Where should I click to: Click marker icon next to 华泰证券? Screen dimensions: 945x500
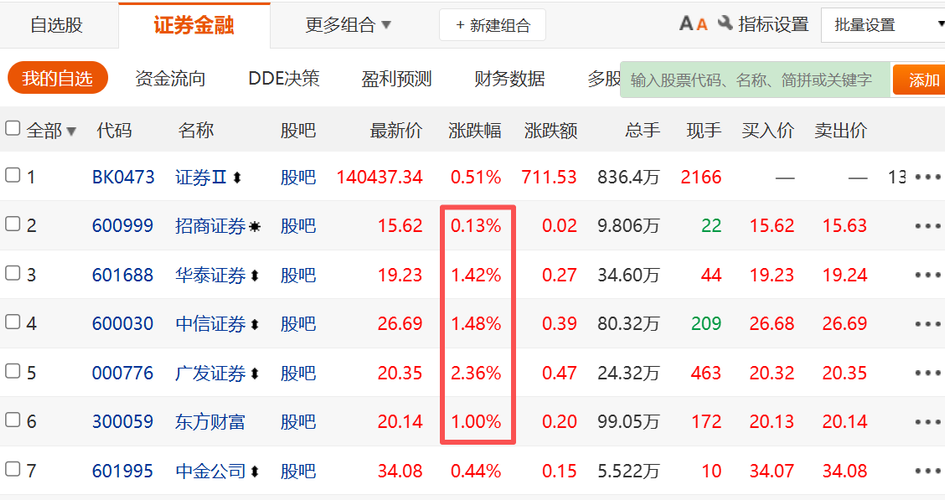click(x=254, y=275)
